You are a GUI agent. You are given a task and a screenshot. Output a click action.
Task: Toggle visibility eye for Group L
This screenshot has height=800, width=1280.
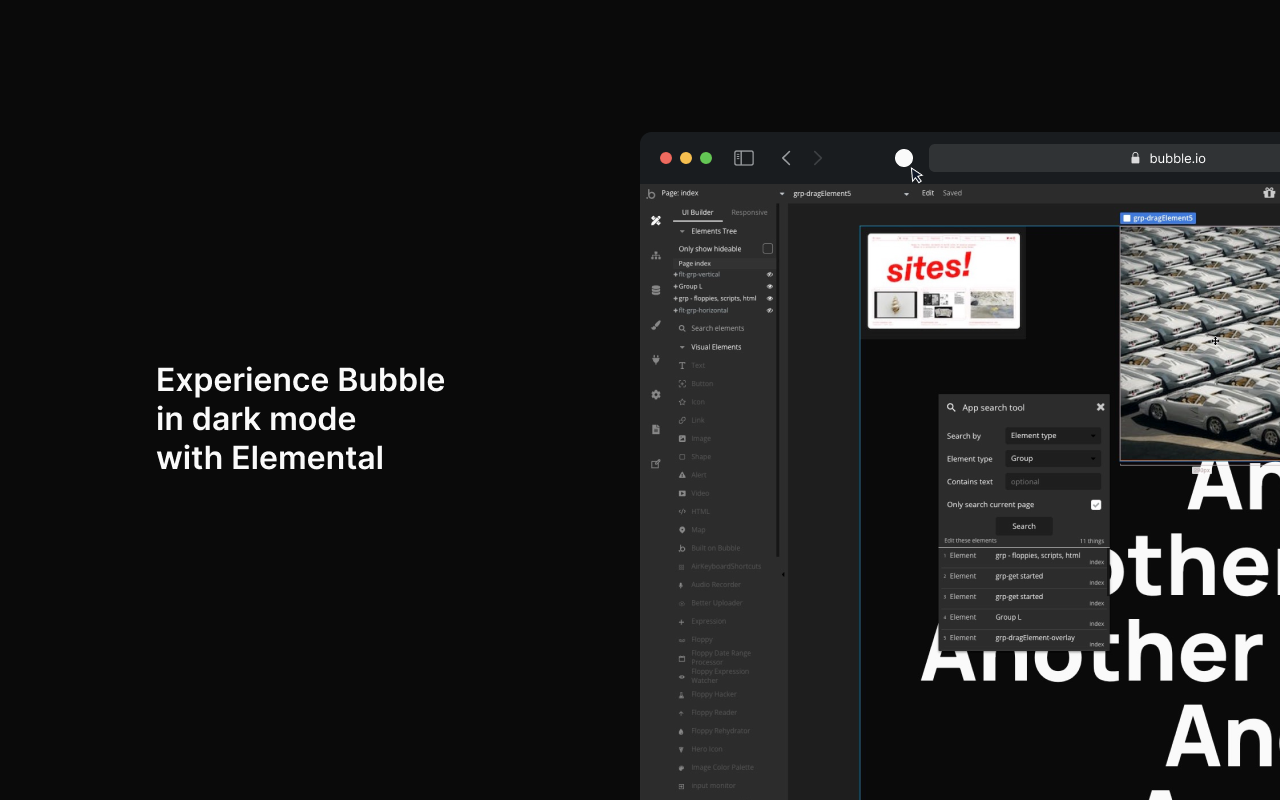[770, 286]
